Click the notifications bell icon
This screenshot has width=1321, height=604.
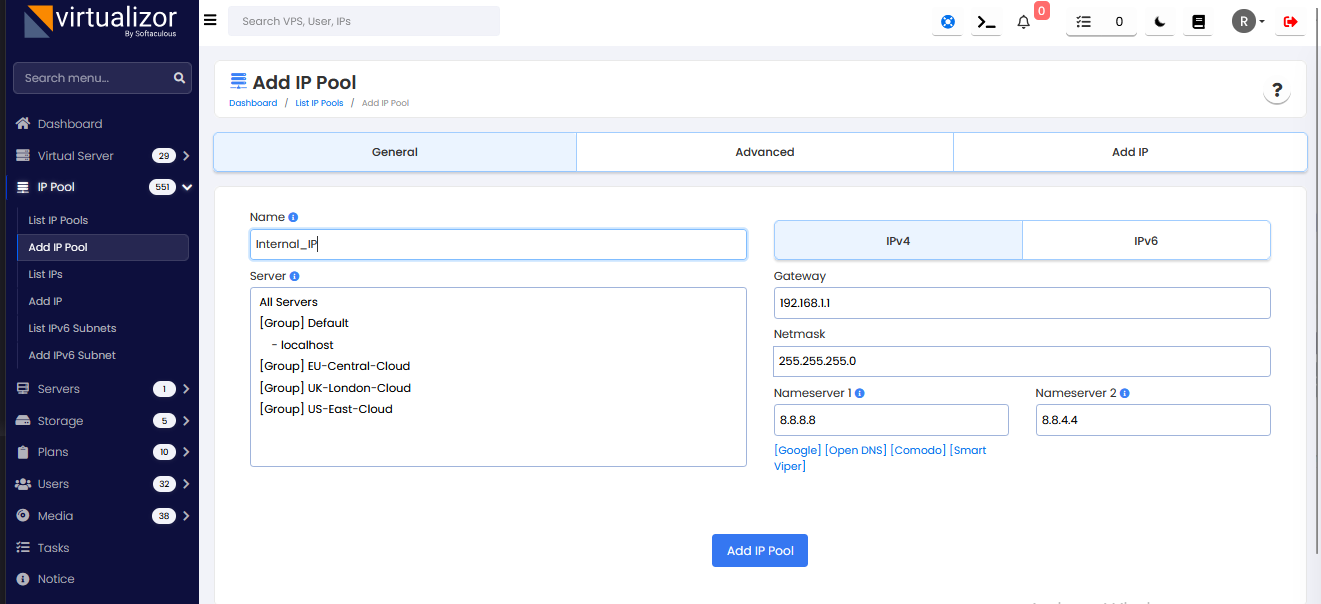[1023, 21]
